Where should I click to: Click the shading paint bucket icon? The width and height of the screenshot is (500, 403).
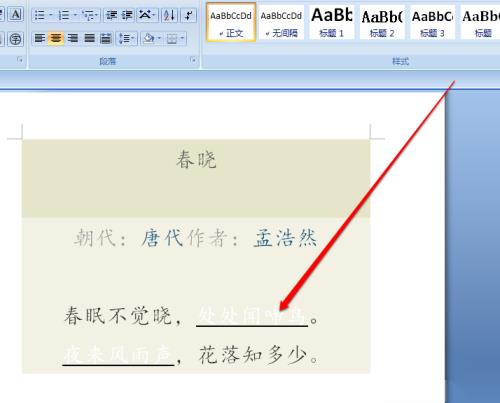point(149,39)
